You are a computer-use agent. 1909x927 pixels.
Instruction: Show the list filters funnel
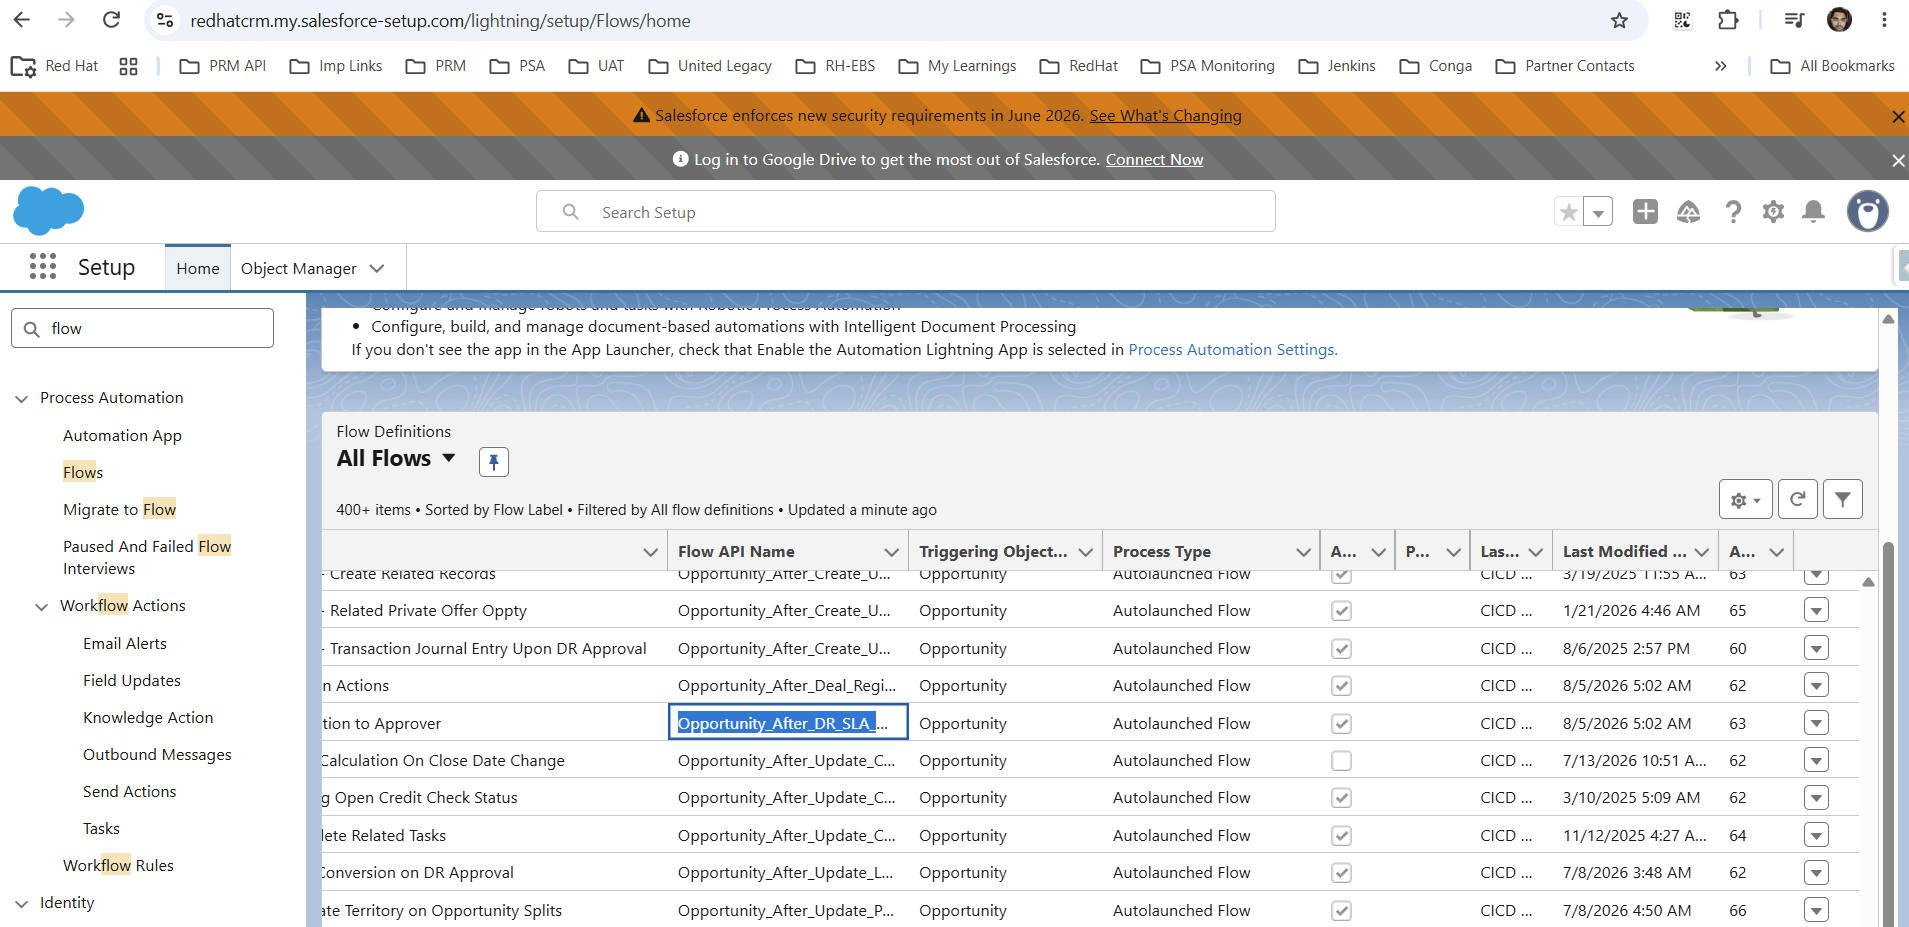(x=1842, y=499)
